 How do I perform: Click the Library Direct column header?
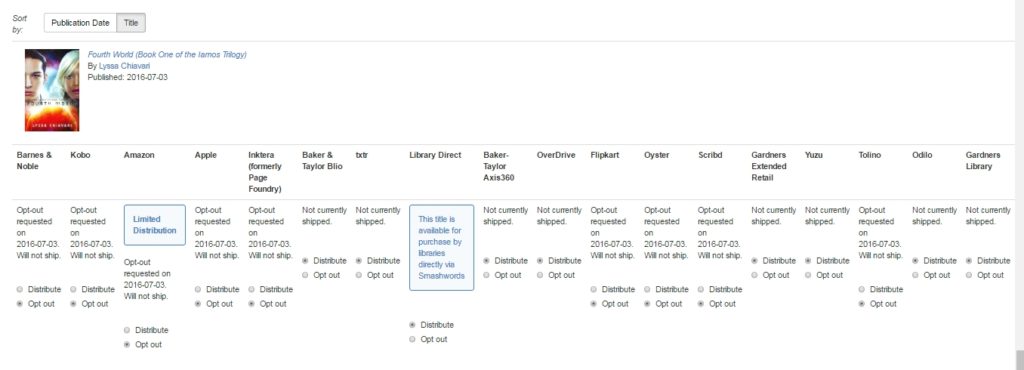click(x=435, y=155)
